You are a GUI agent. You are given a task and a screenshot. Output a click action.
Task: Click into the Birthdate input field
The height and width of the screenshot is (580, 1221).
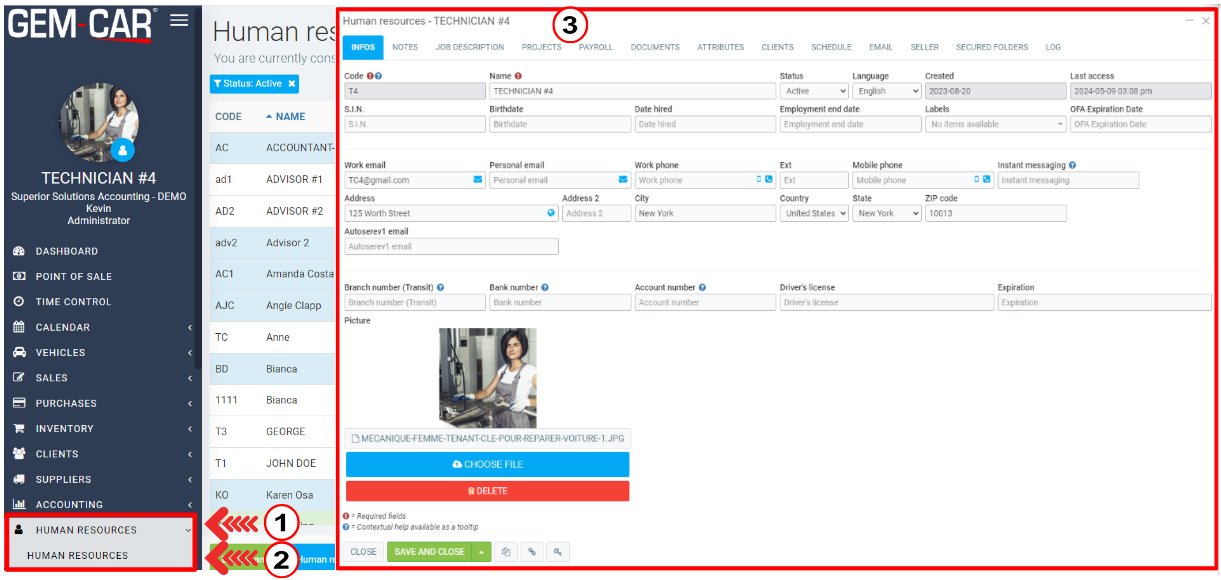coord(559,125)
